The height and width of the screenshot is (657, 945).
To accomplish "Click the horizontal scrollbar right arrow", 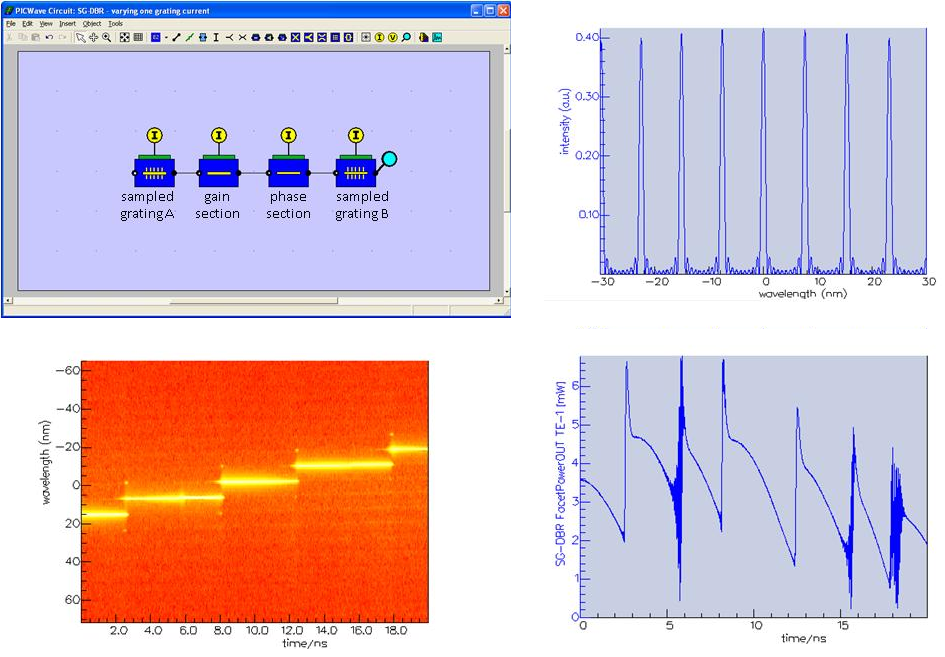I will pos(499,300).
